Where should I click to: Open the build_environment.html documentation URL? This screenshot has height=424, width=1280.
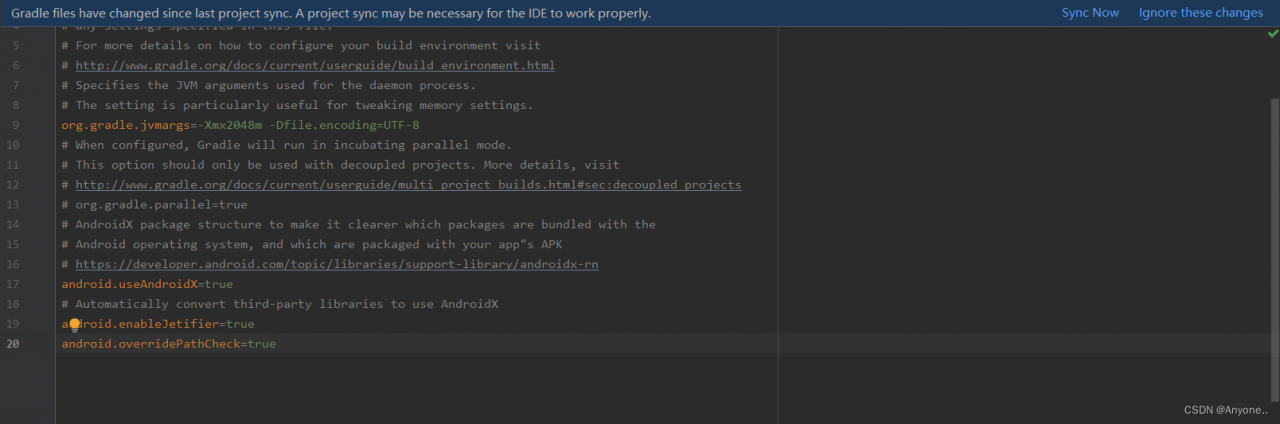click(315, 65)
